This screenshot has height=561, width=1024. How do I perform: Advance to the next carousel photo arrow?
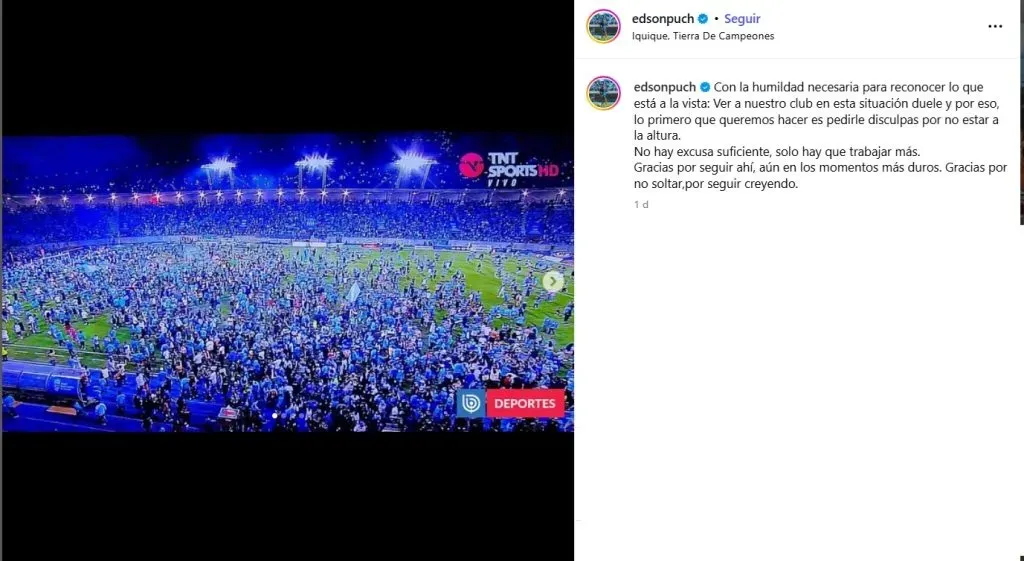point(552,281)
